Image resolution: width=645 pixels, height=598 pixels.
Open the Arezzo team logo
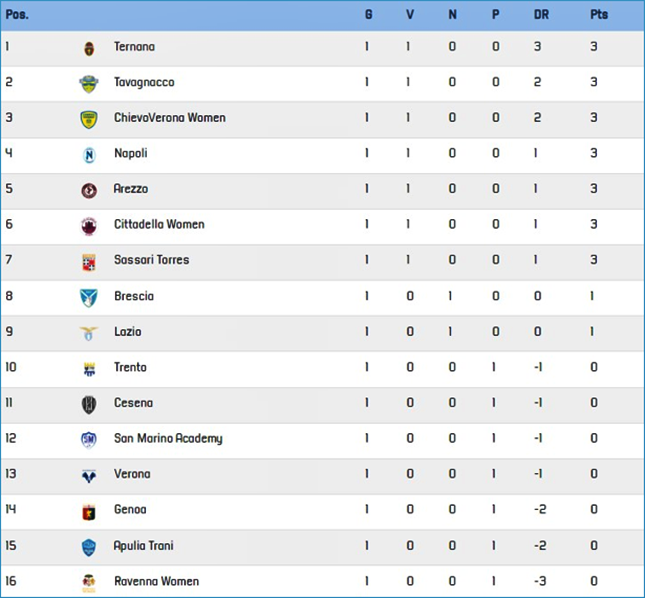[x=89, y=191]
